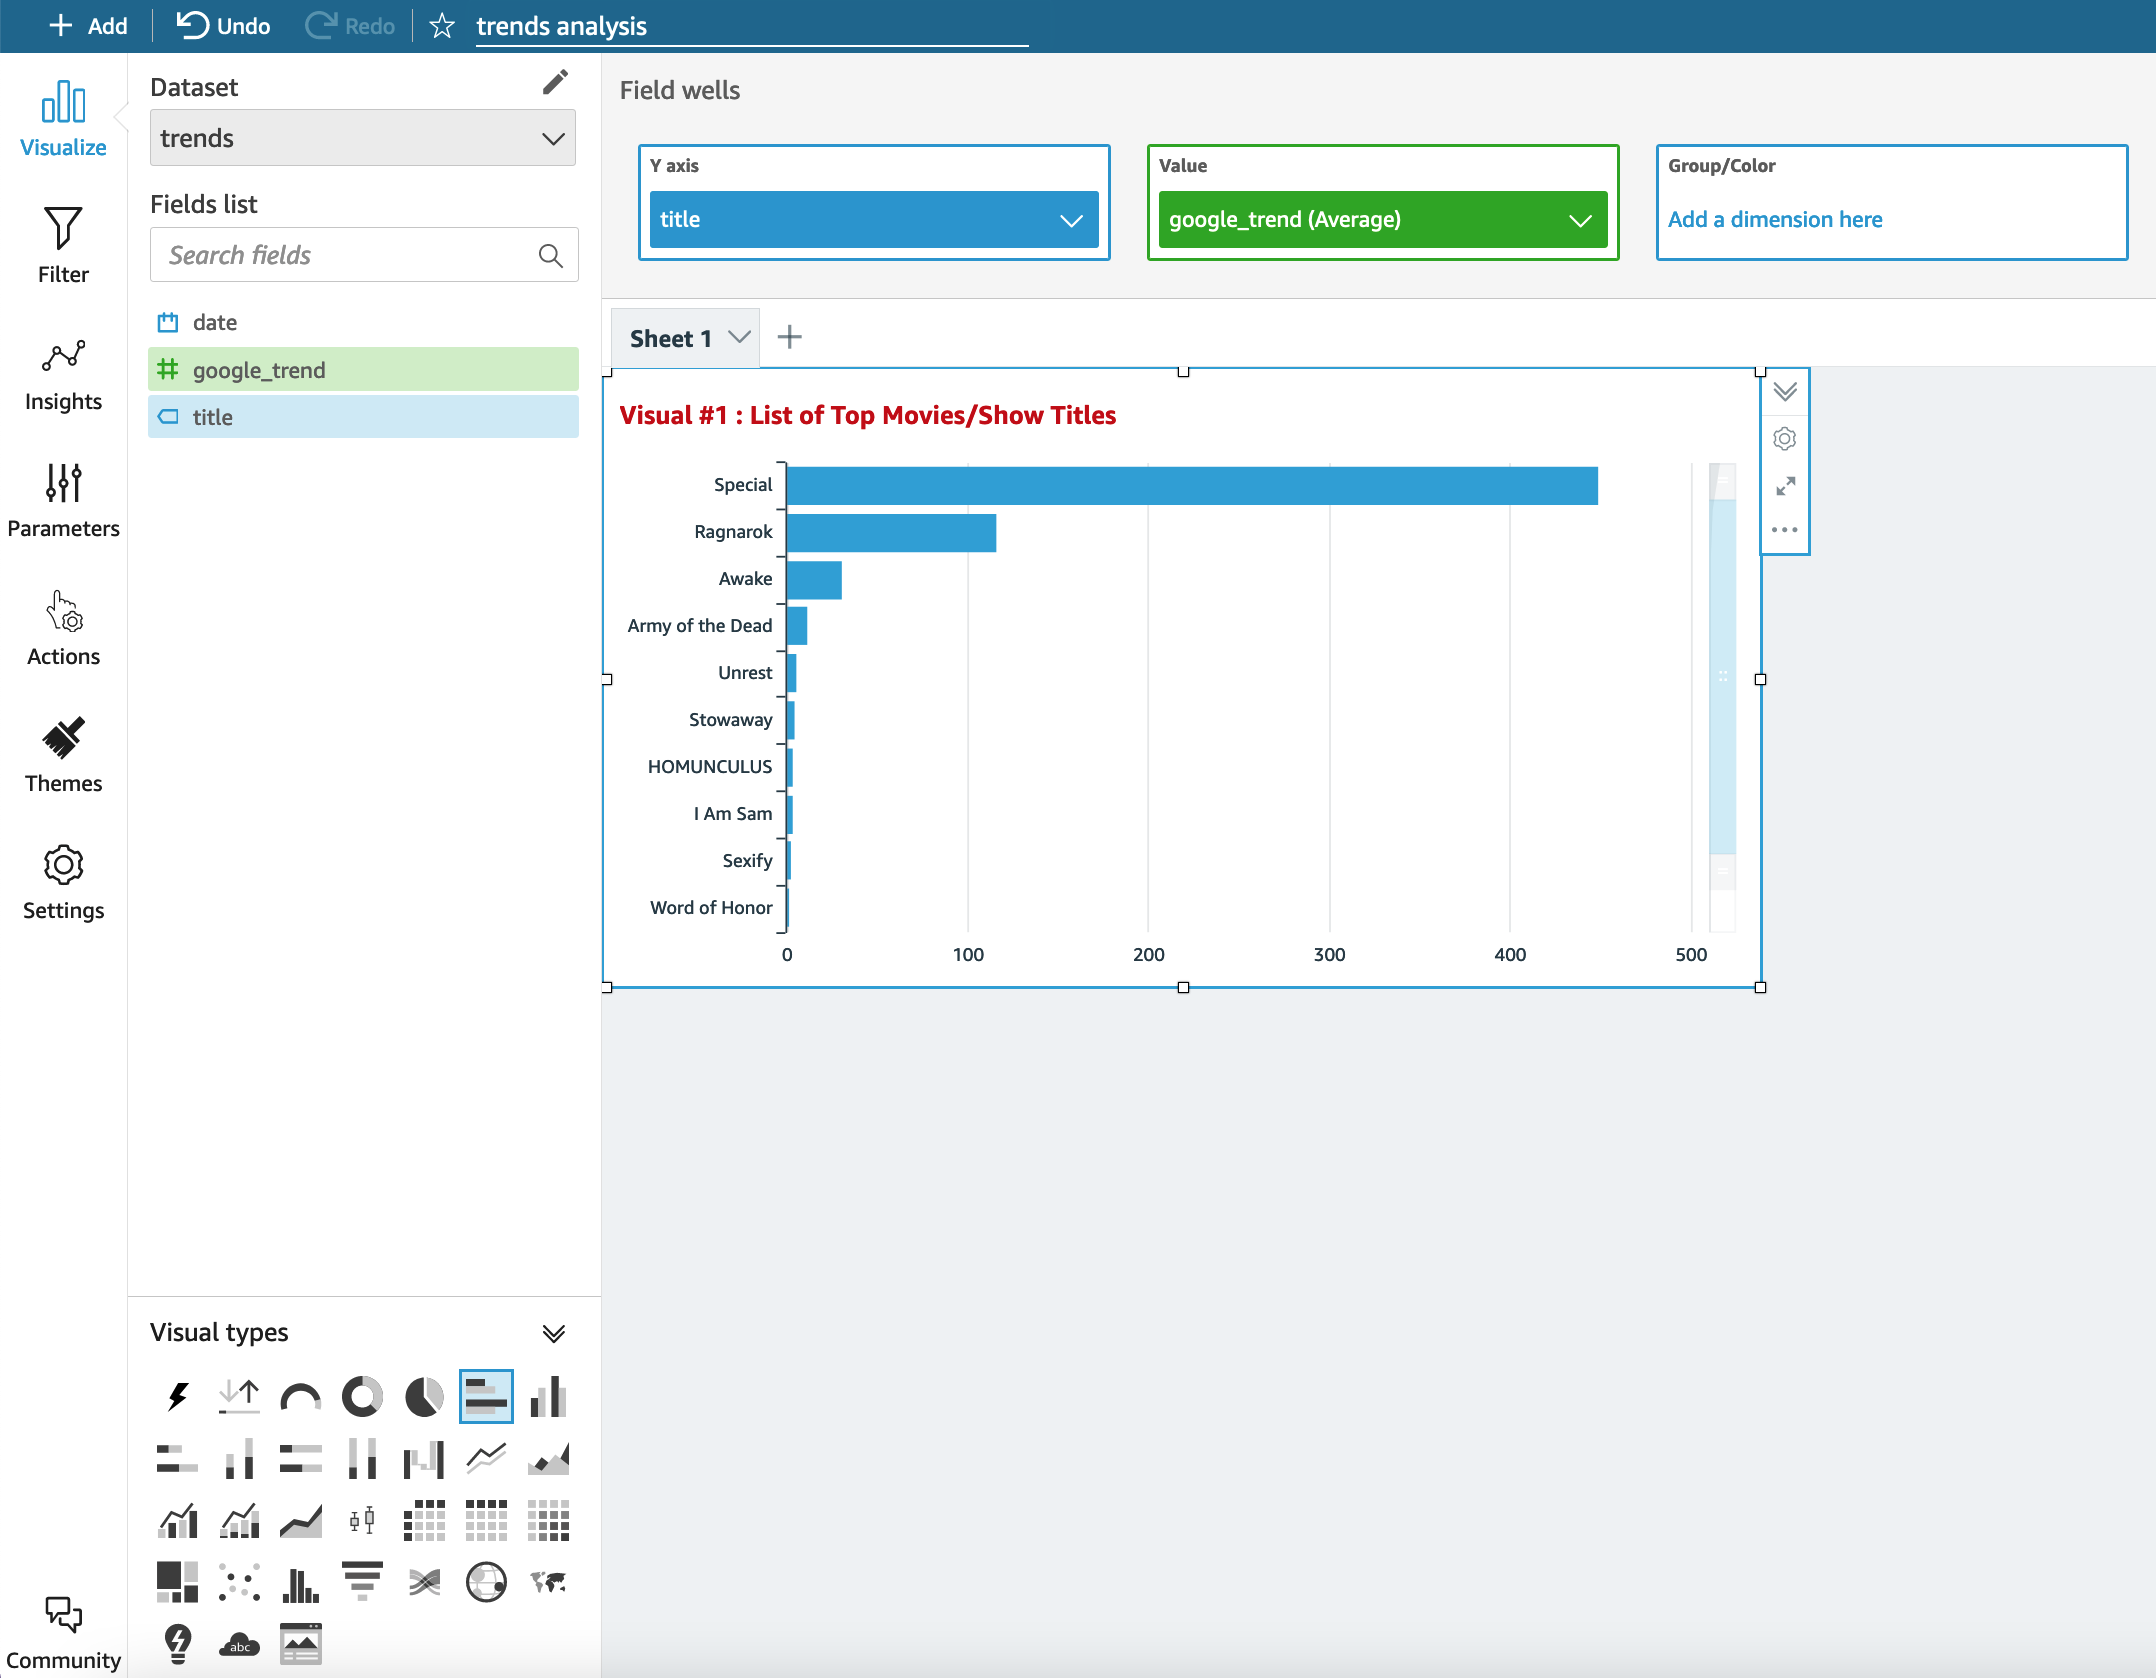Viewport: 2156px width, 1678px height.
Task: Maximize the visual with the expand icon
Action: [1785, 487]
